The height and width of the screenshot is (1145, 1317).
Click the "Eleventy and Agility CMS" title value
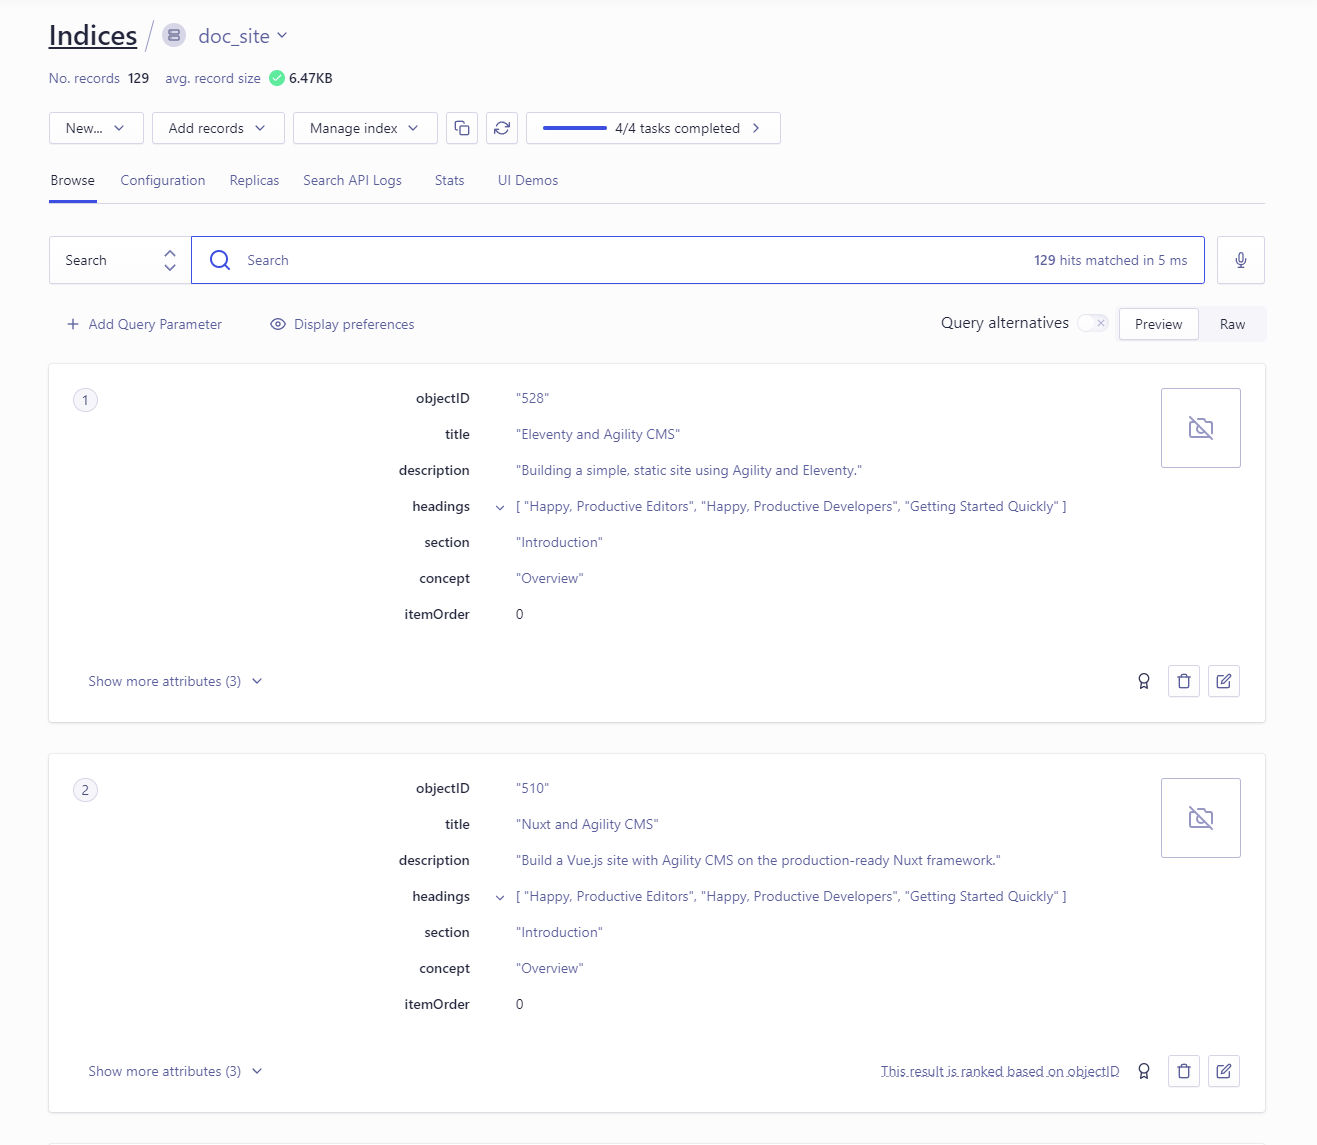tap(598, 434)
